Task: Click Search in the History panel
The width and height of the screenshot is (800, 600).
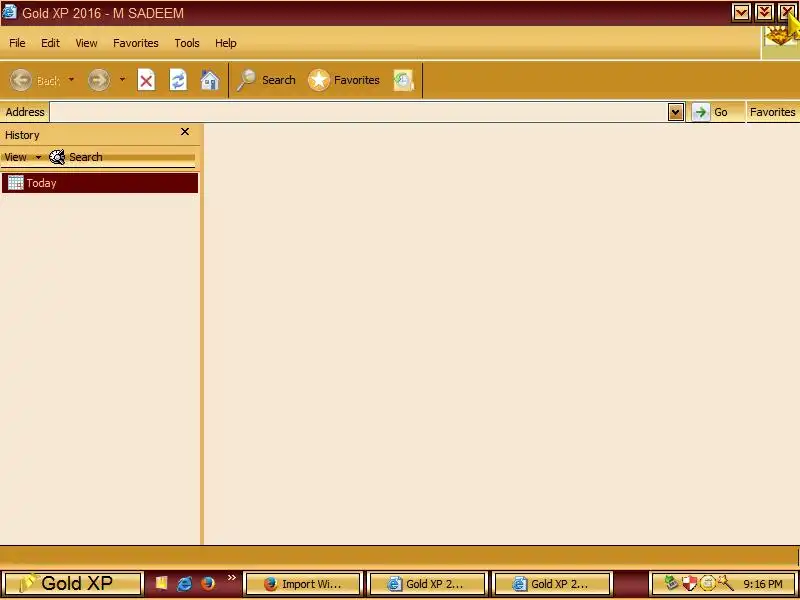Action: (76, 157)
